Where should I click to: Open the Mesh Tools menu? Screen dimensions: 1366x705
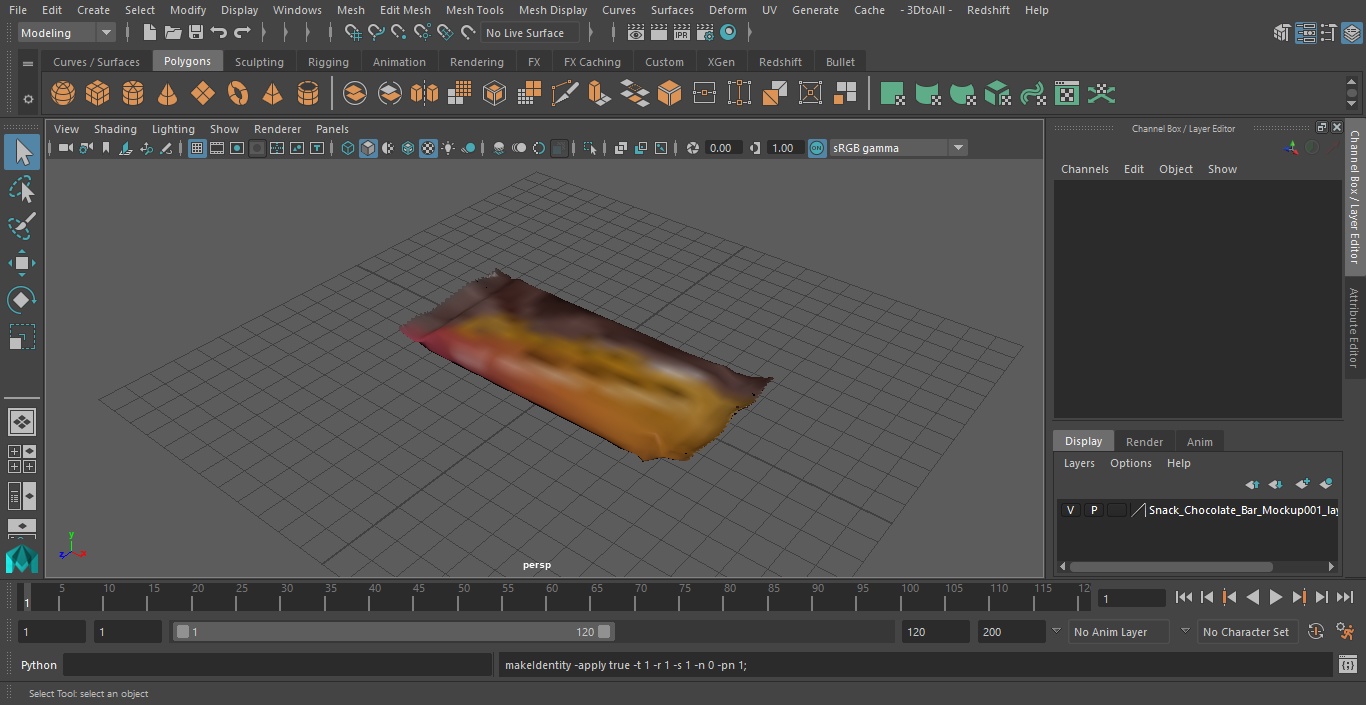(x=475, y=10)
